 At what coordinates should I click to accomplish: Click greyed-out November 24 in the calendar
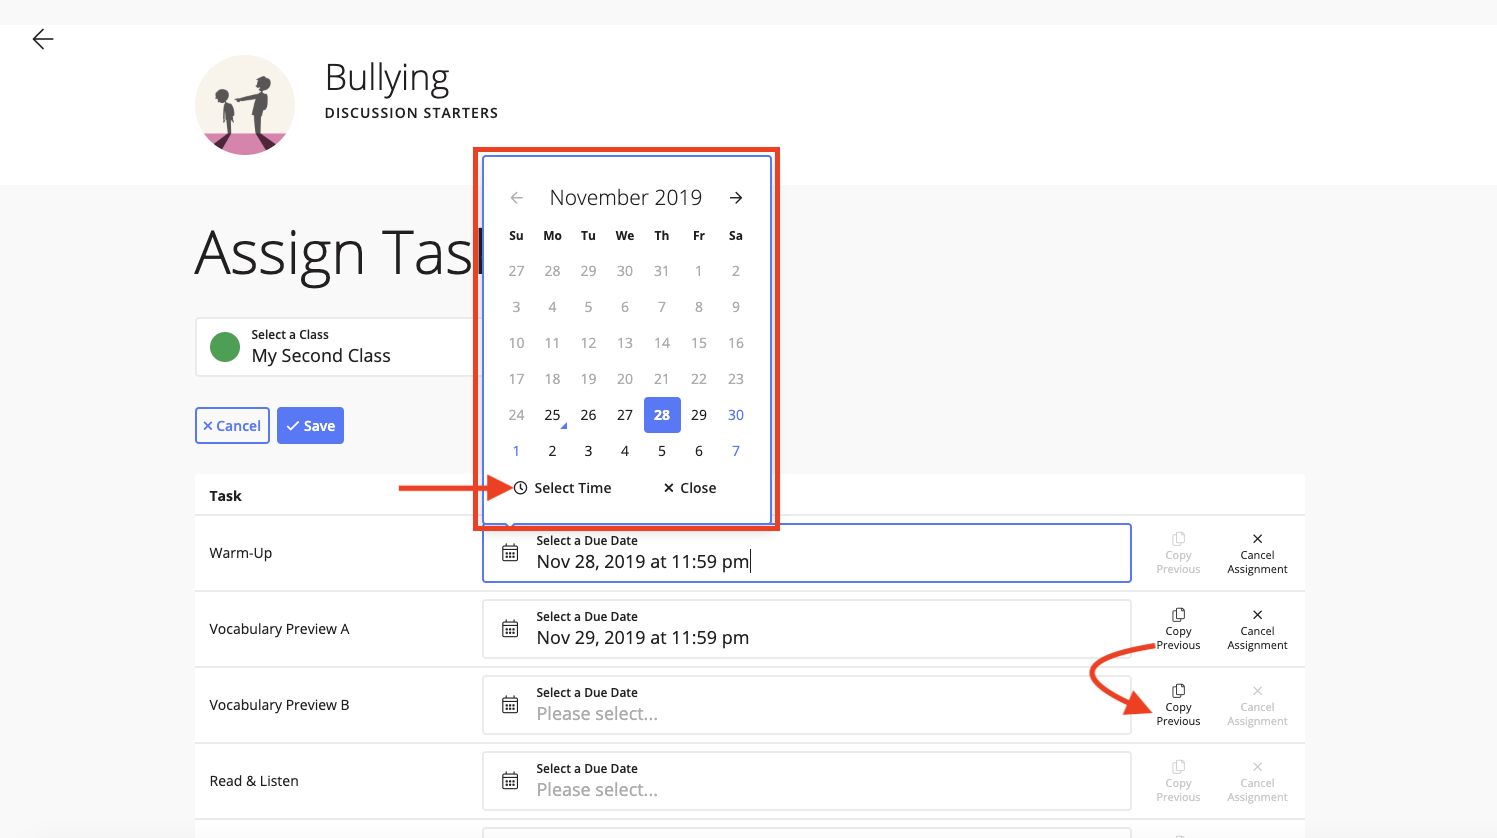pos(516,415)
